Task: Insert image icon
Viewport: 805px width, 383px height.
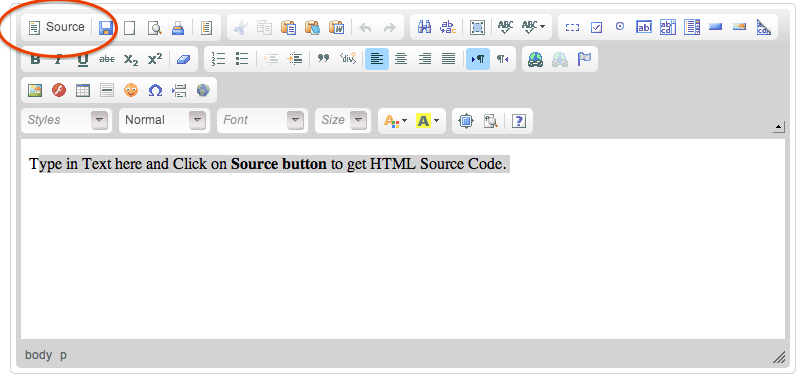Action: pos(35,91)
